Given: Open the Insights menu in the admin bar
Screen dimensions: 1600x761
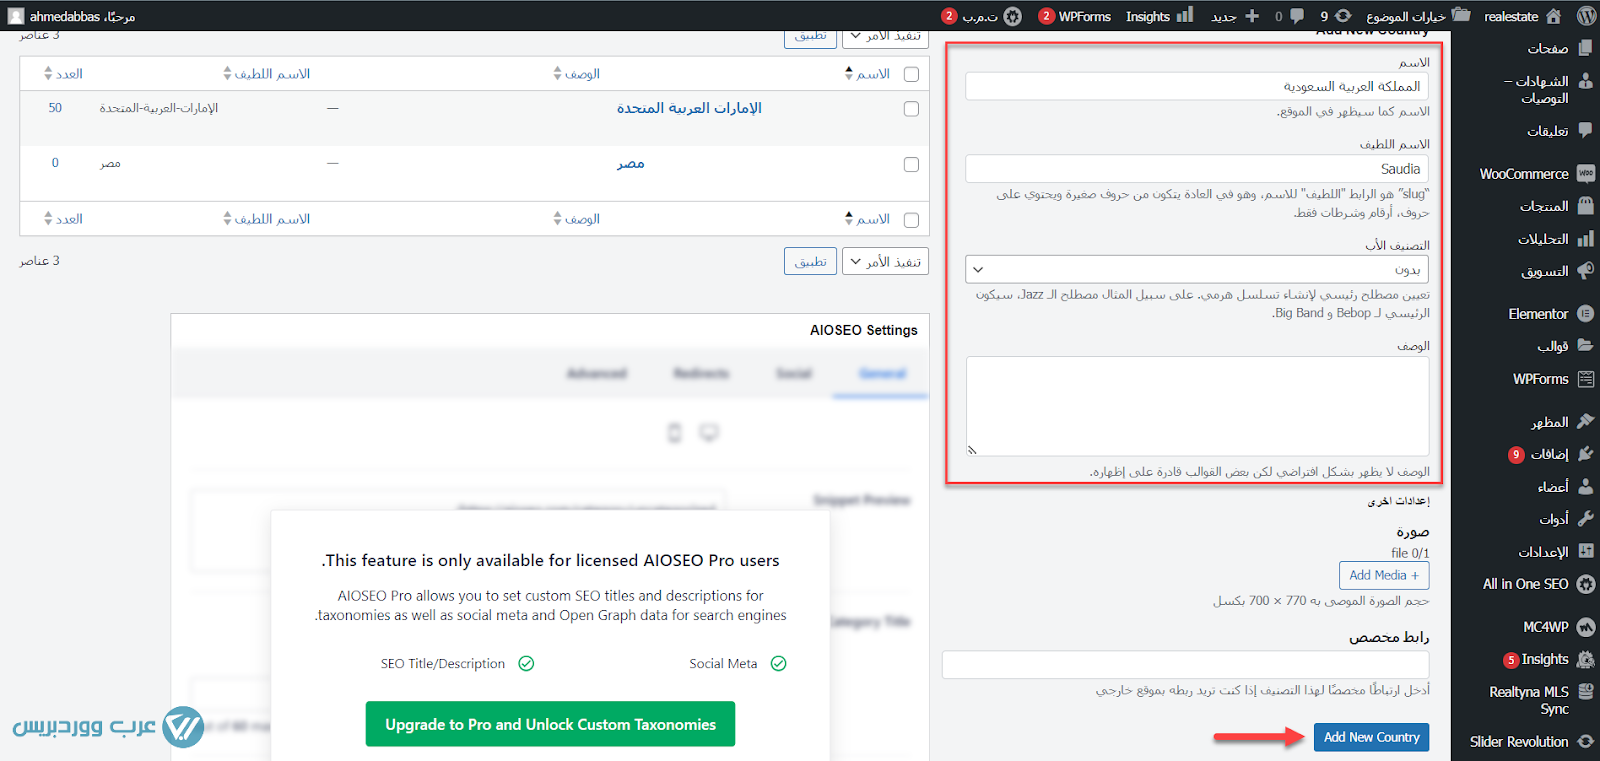Looking at the screenshot, I should pos(1158,16).
